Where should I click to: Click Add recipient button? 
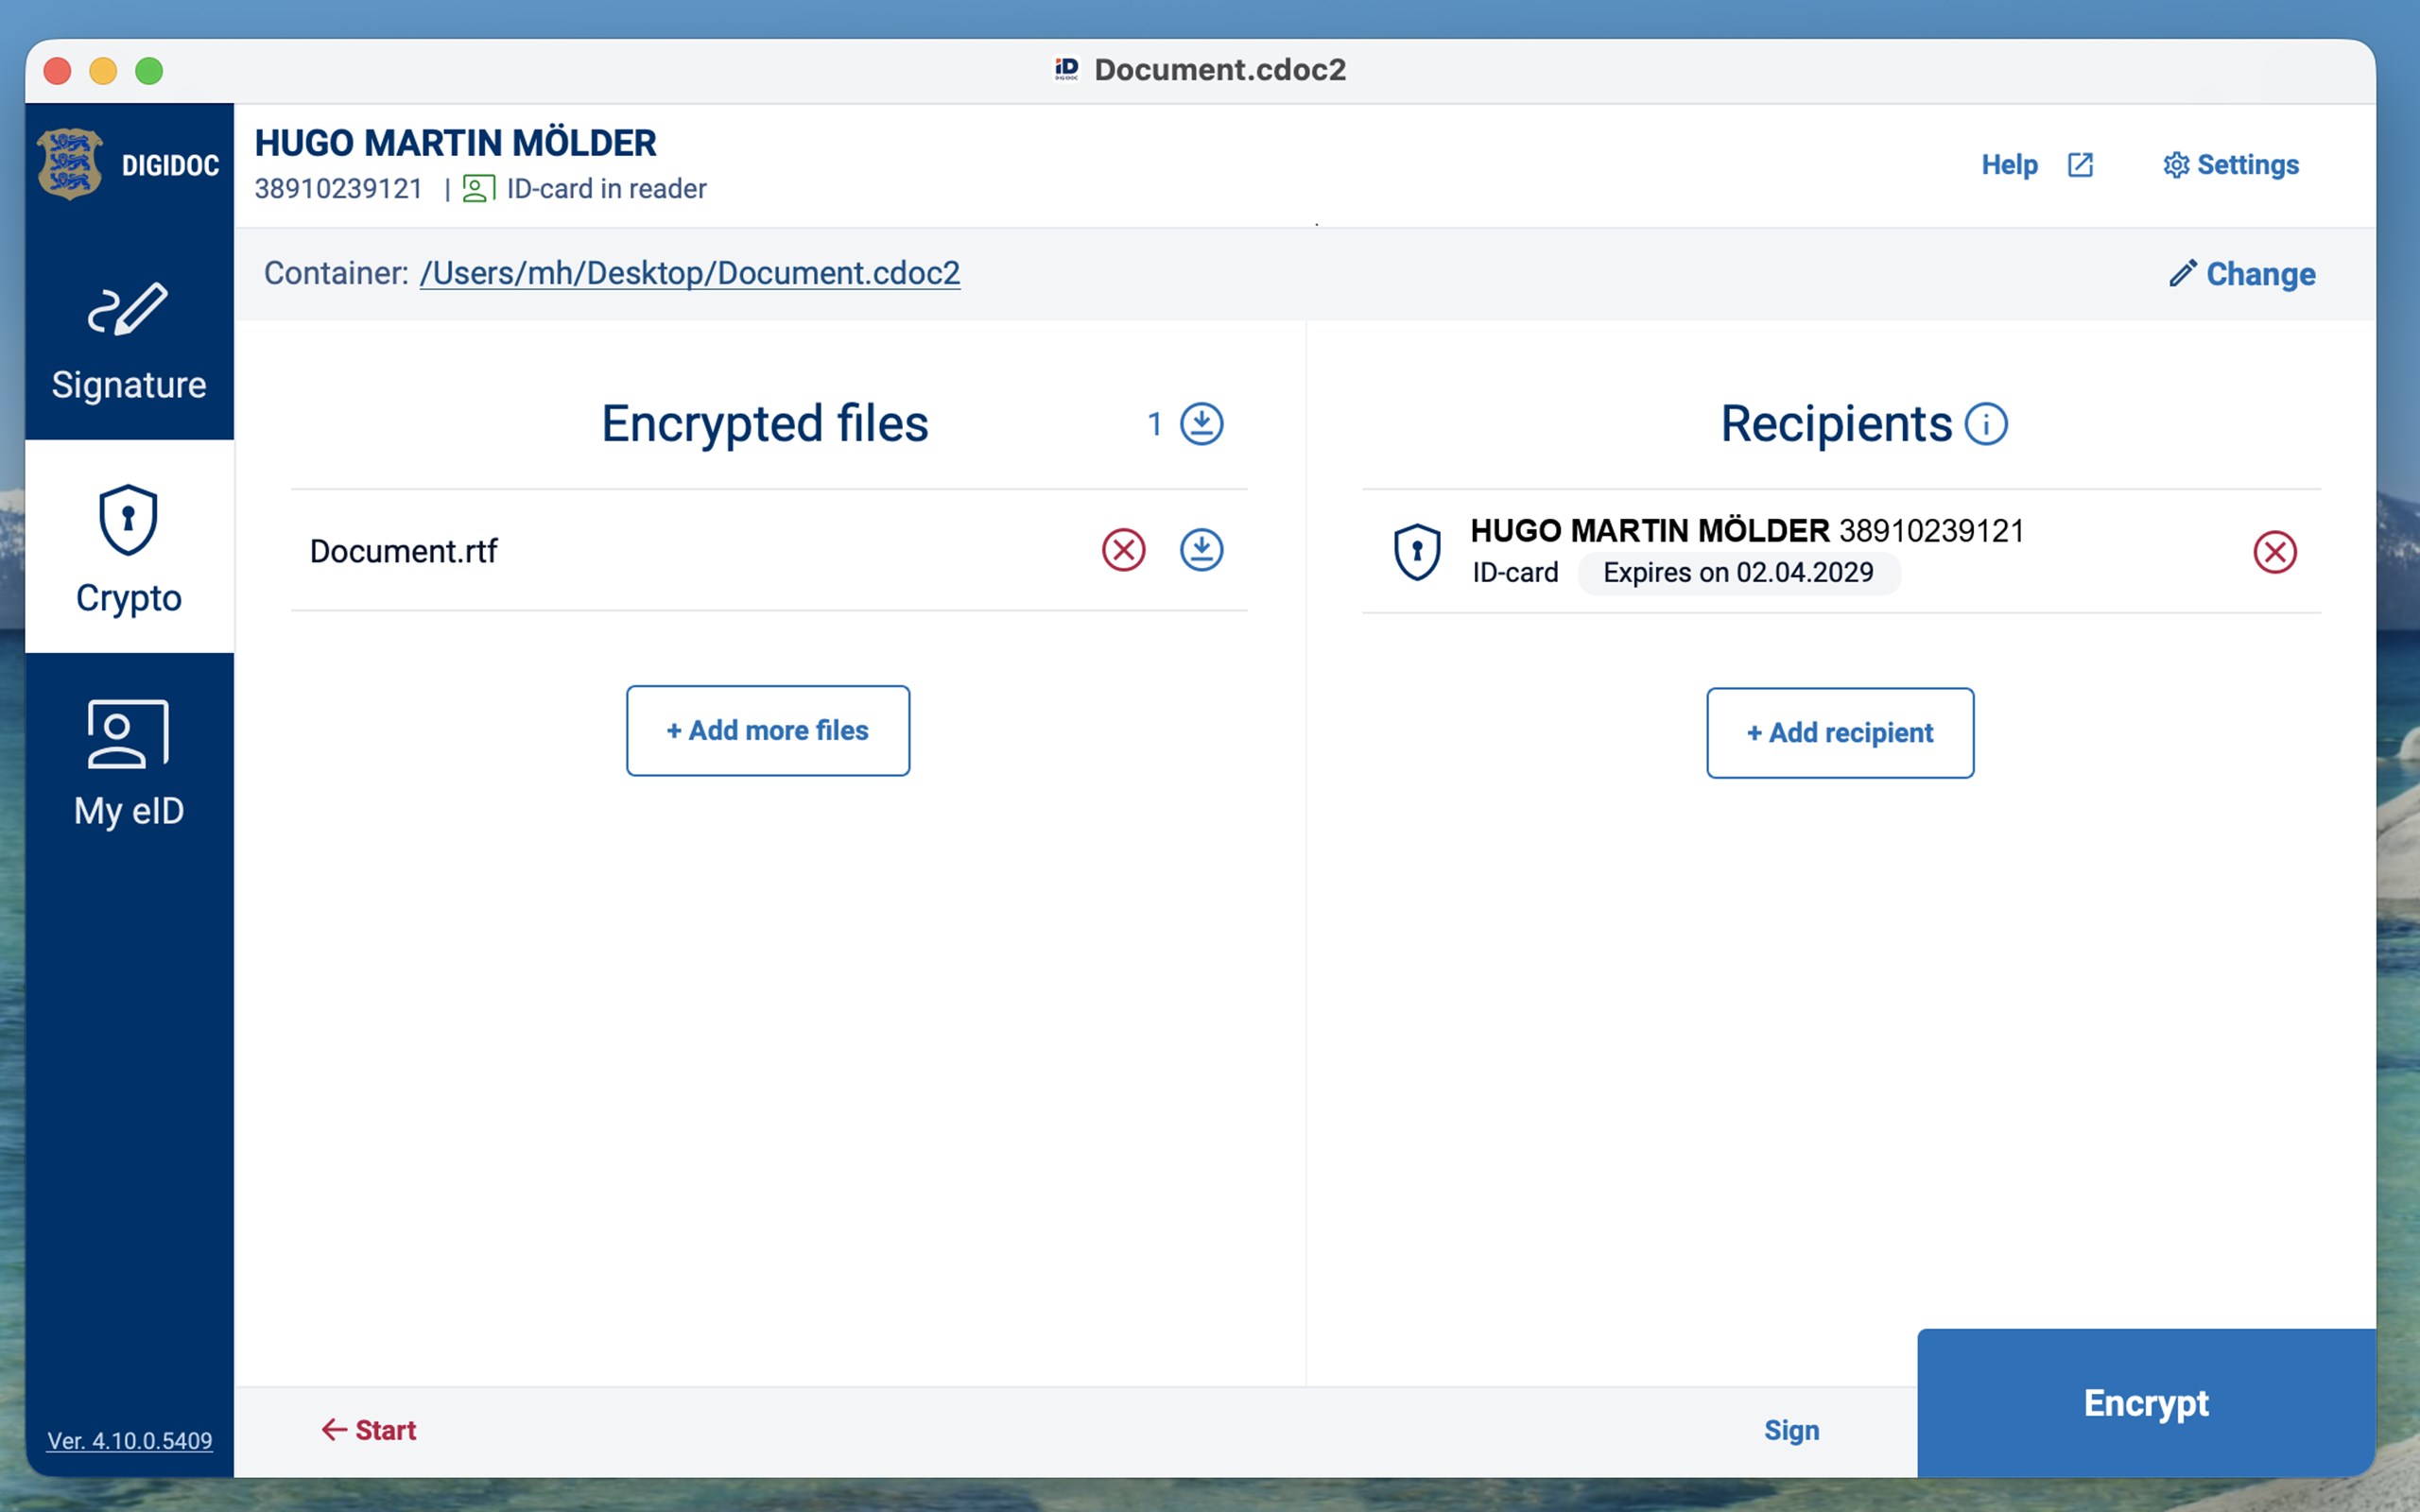[1840, 733]
